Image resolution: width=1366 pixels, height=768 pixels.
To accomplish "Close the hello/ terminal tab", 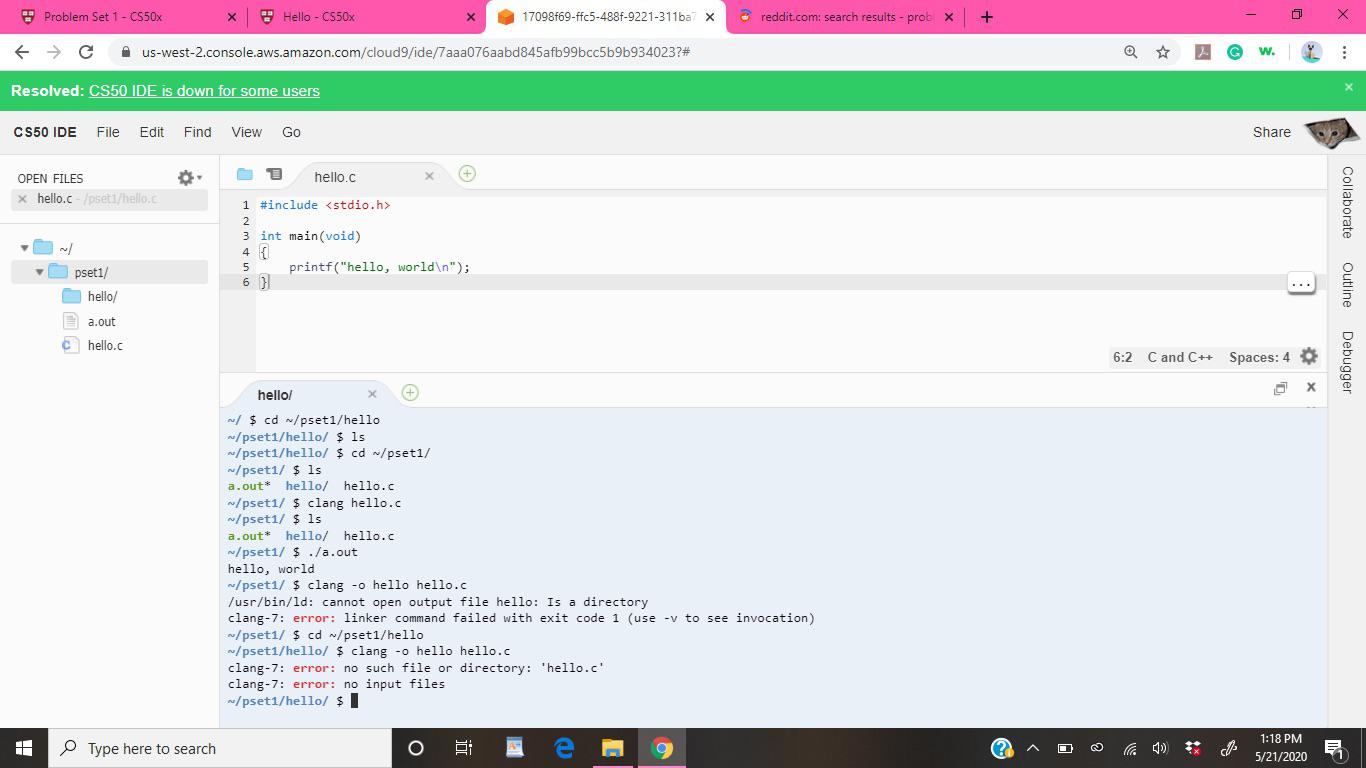I will pos(372,394).
